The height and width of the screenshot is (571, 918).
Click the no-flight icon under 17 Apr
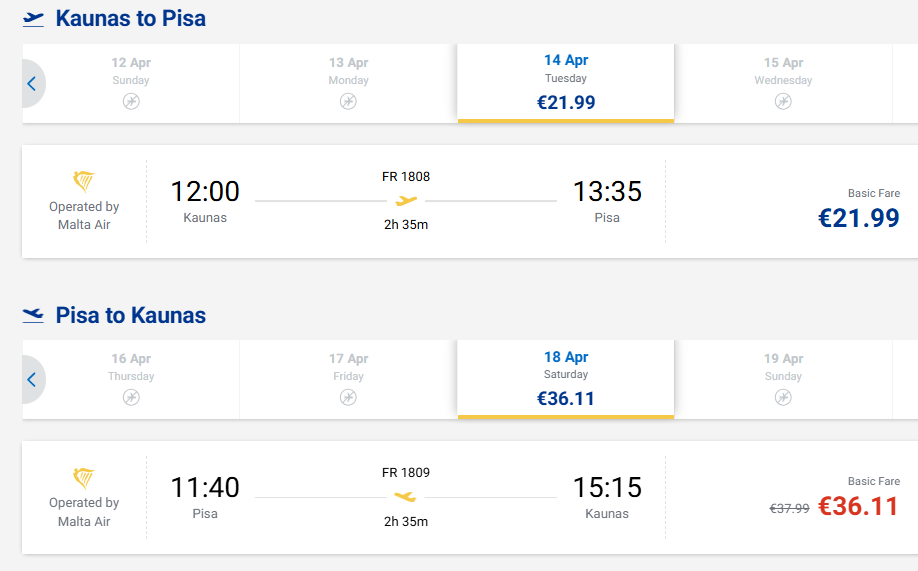pyautogui.click(x=348, y=397)
